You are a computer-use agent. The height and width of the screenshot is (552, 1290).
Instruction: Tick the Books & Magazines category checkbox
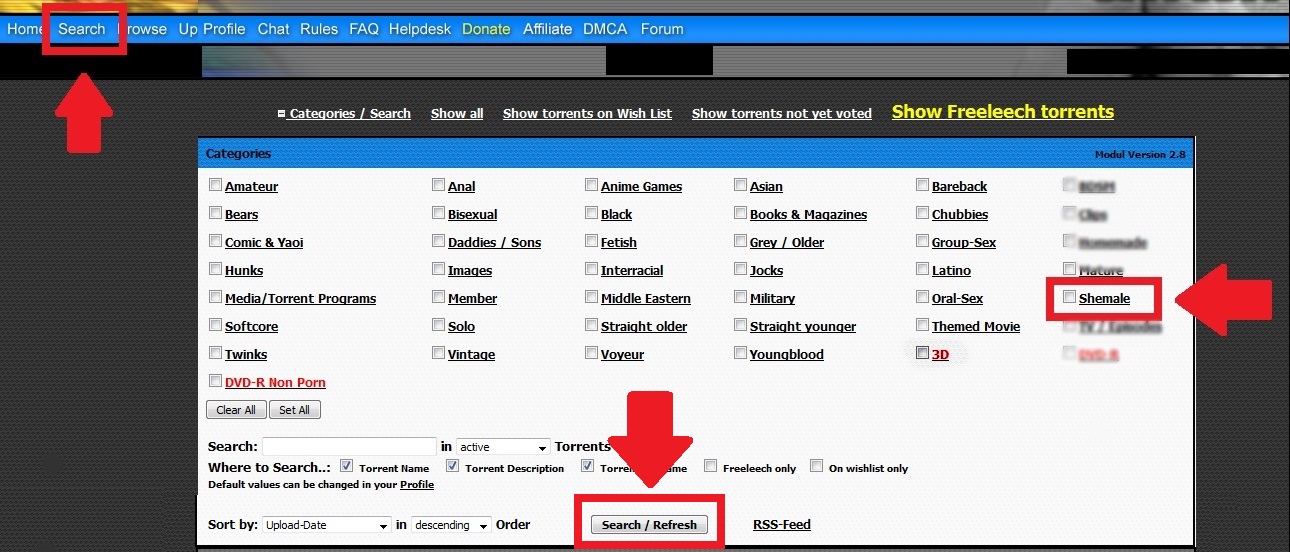740,213
